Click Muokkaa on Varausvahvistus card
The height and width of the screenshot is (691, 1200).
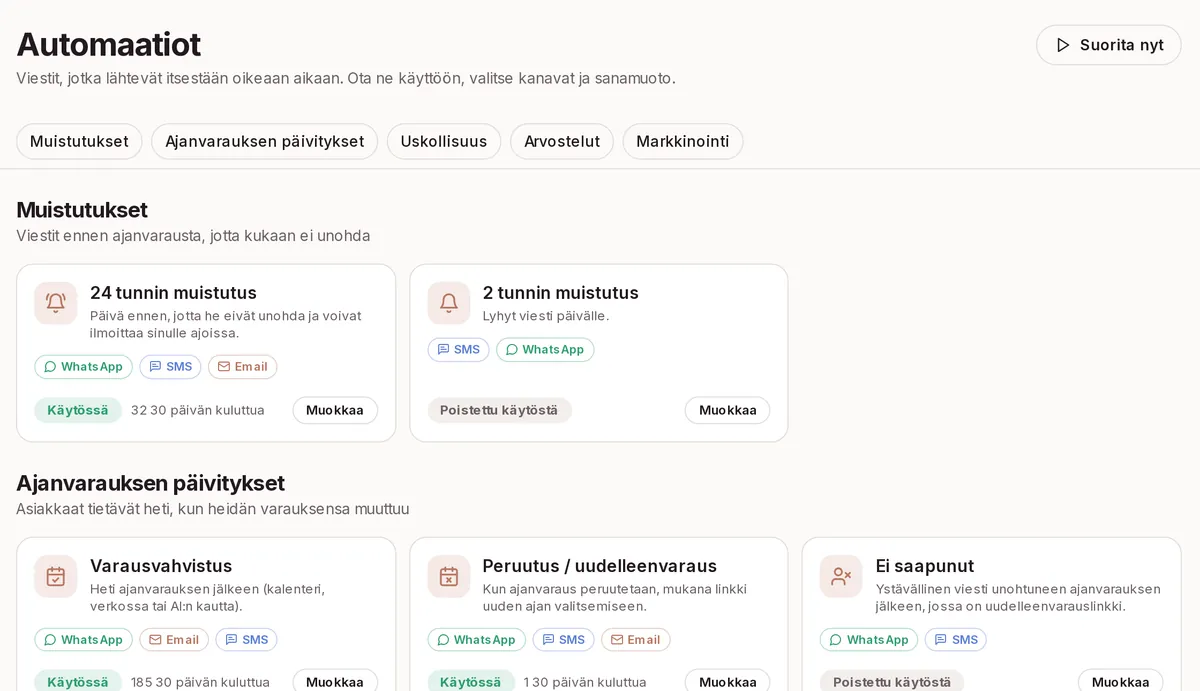pyautogui.click(x=335, y=682)
